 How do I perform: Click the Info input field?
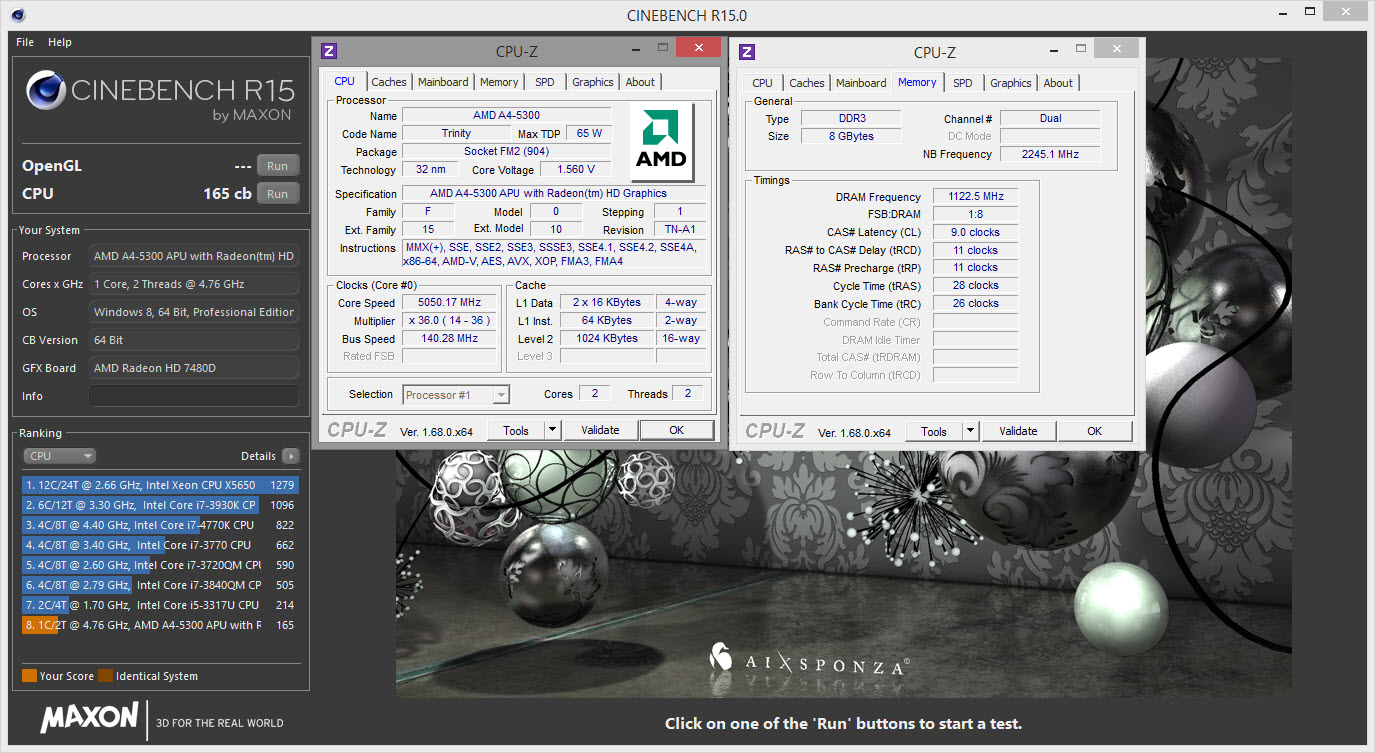click(x=194, y=396)
